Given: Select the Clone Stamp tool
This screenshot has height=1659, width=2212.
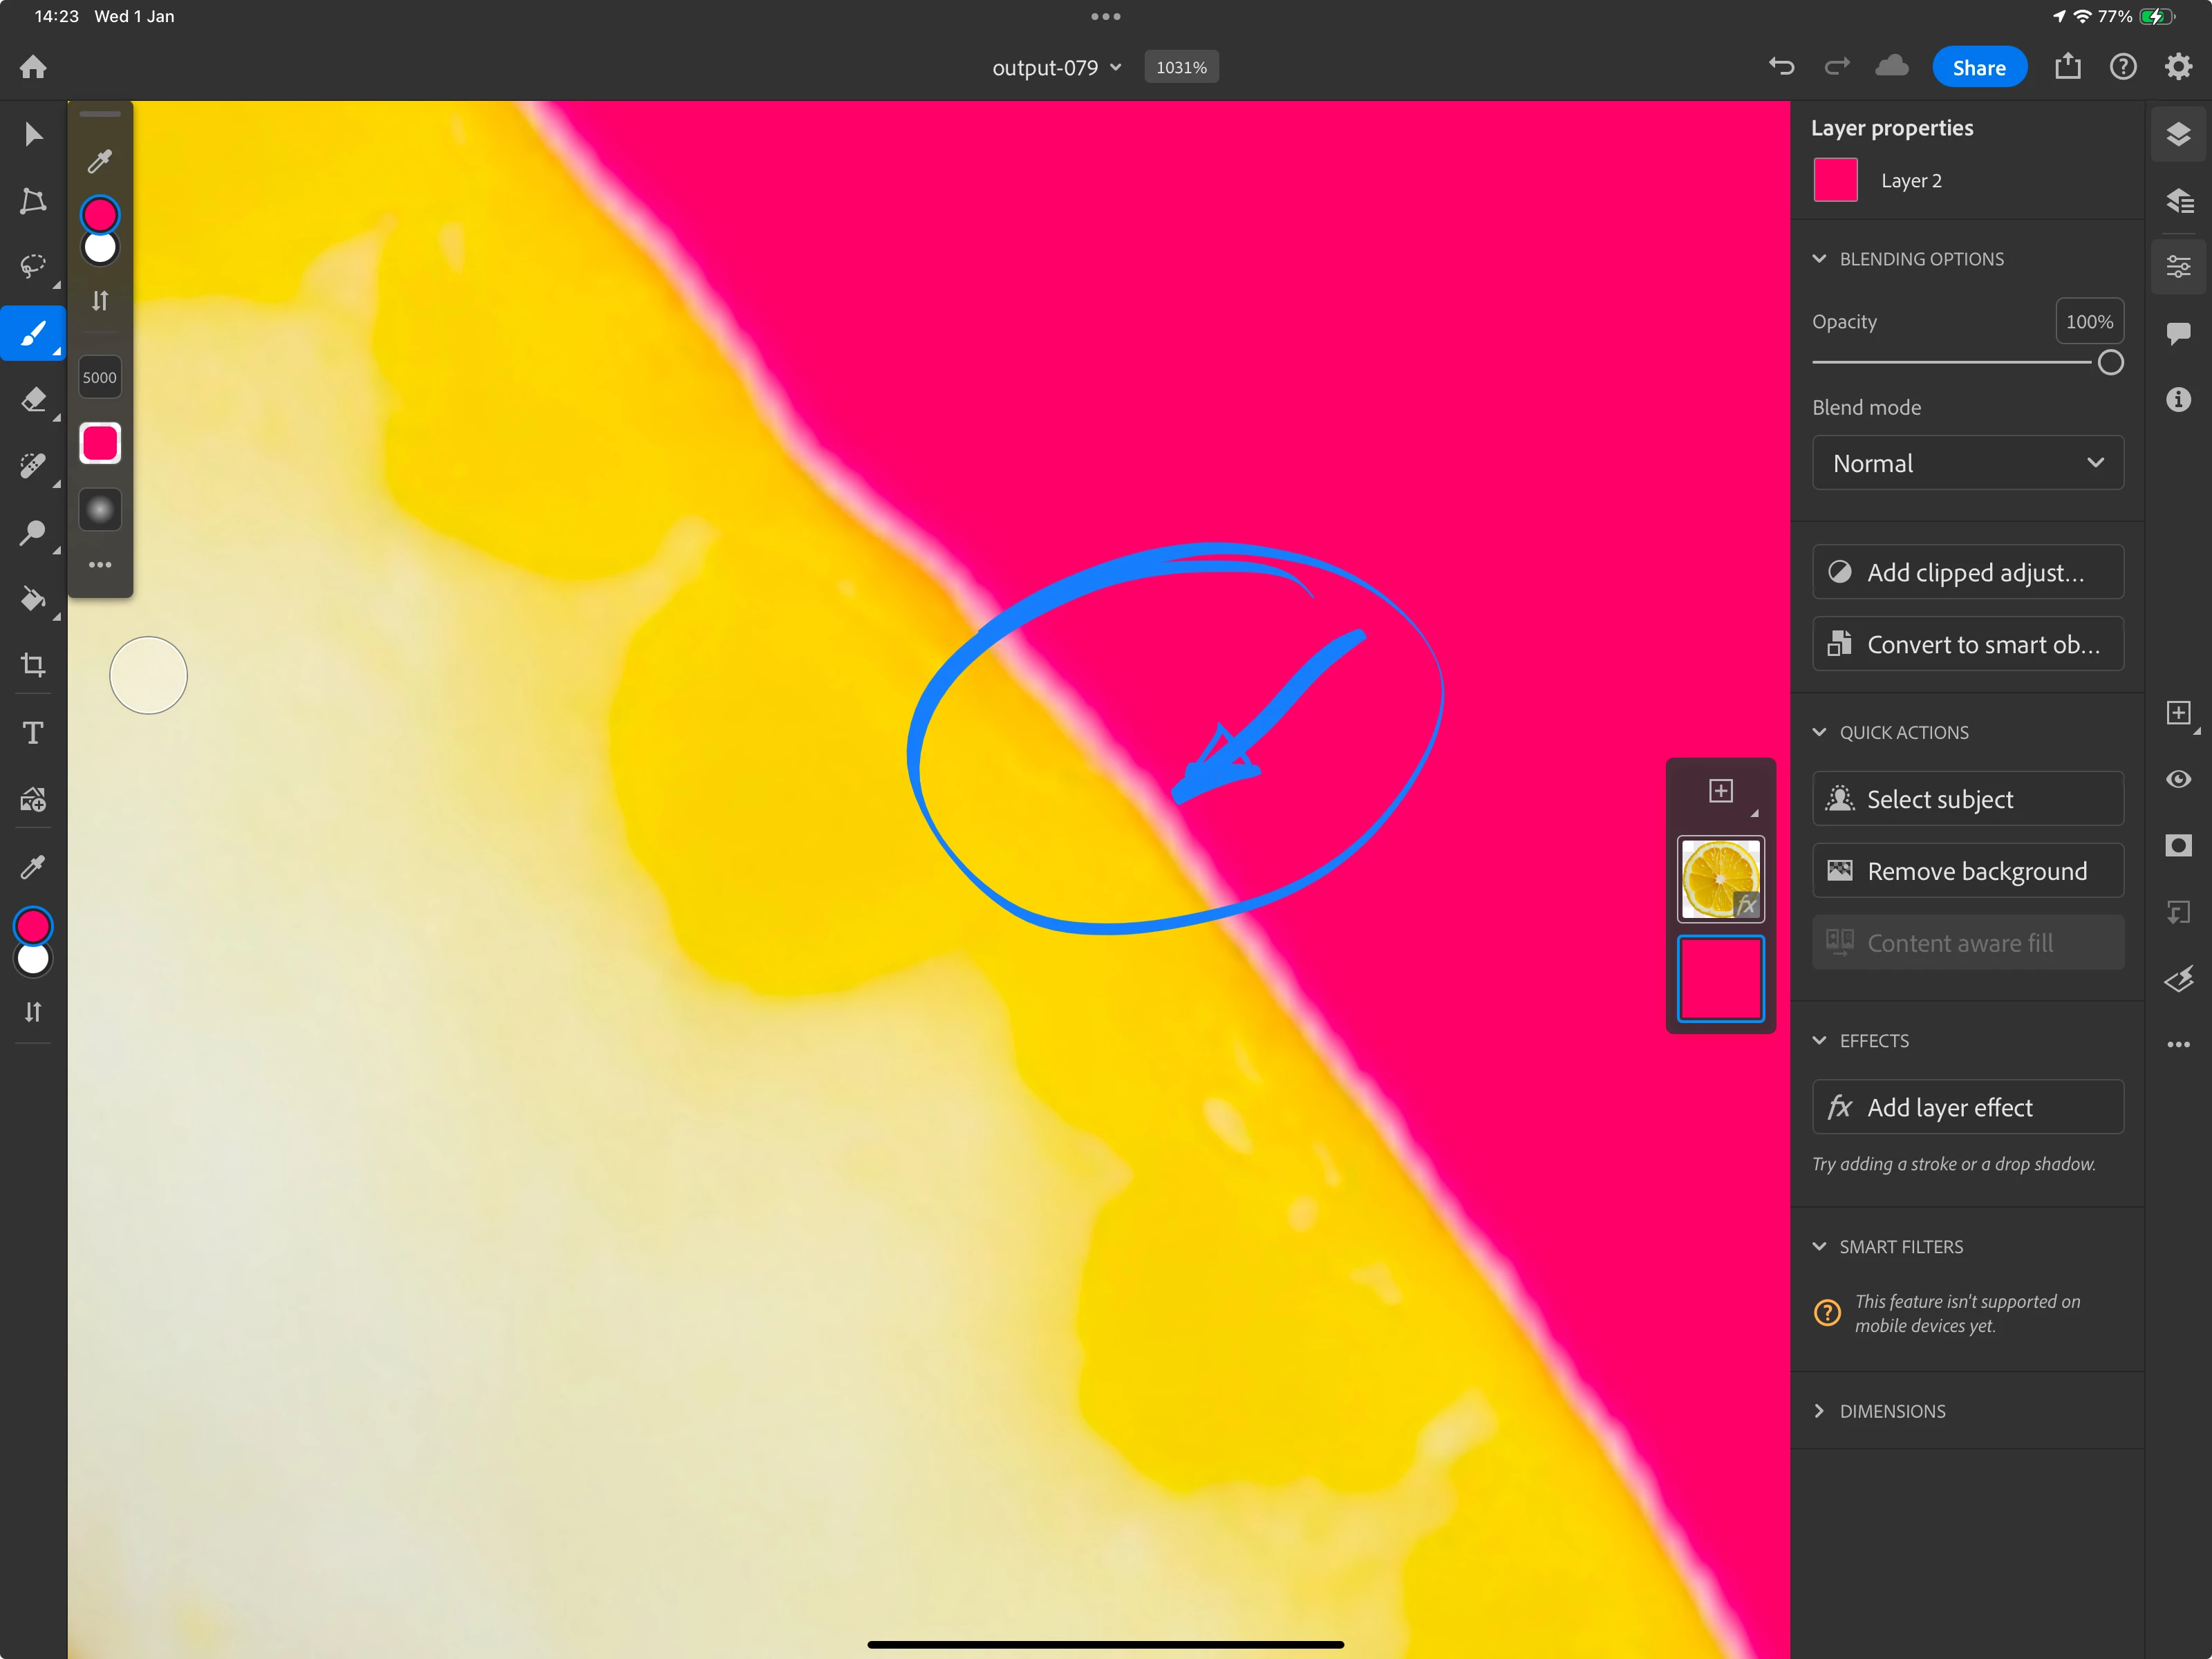Looking at the screenshot, I should tap(33, 532).
